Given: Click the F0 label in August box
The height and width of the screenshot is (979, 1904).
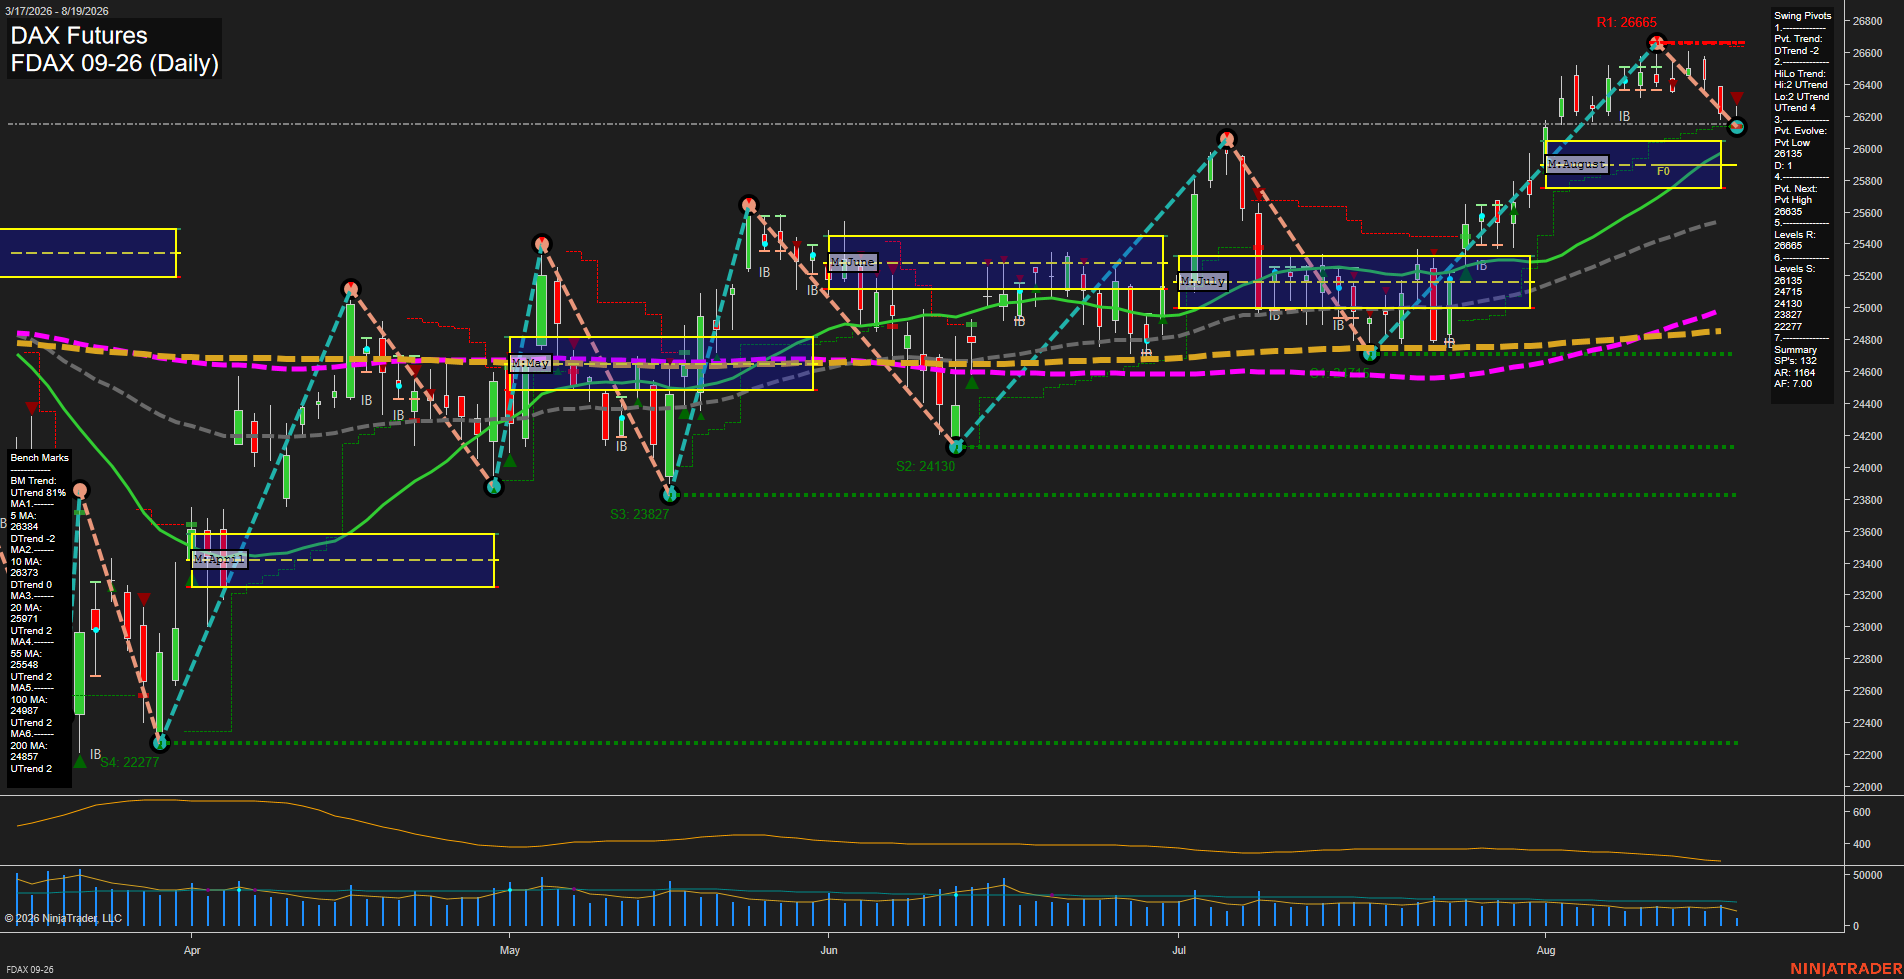Looking at the screenshot, I should click(x=1663, y=172).
